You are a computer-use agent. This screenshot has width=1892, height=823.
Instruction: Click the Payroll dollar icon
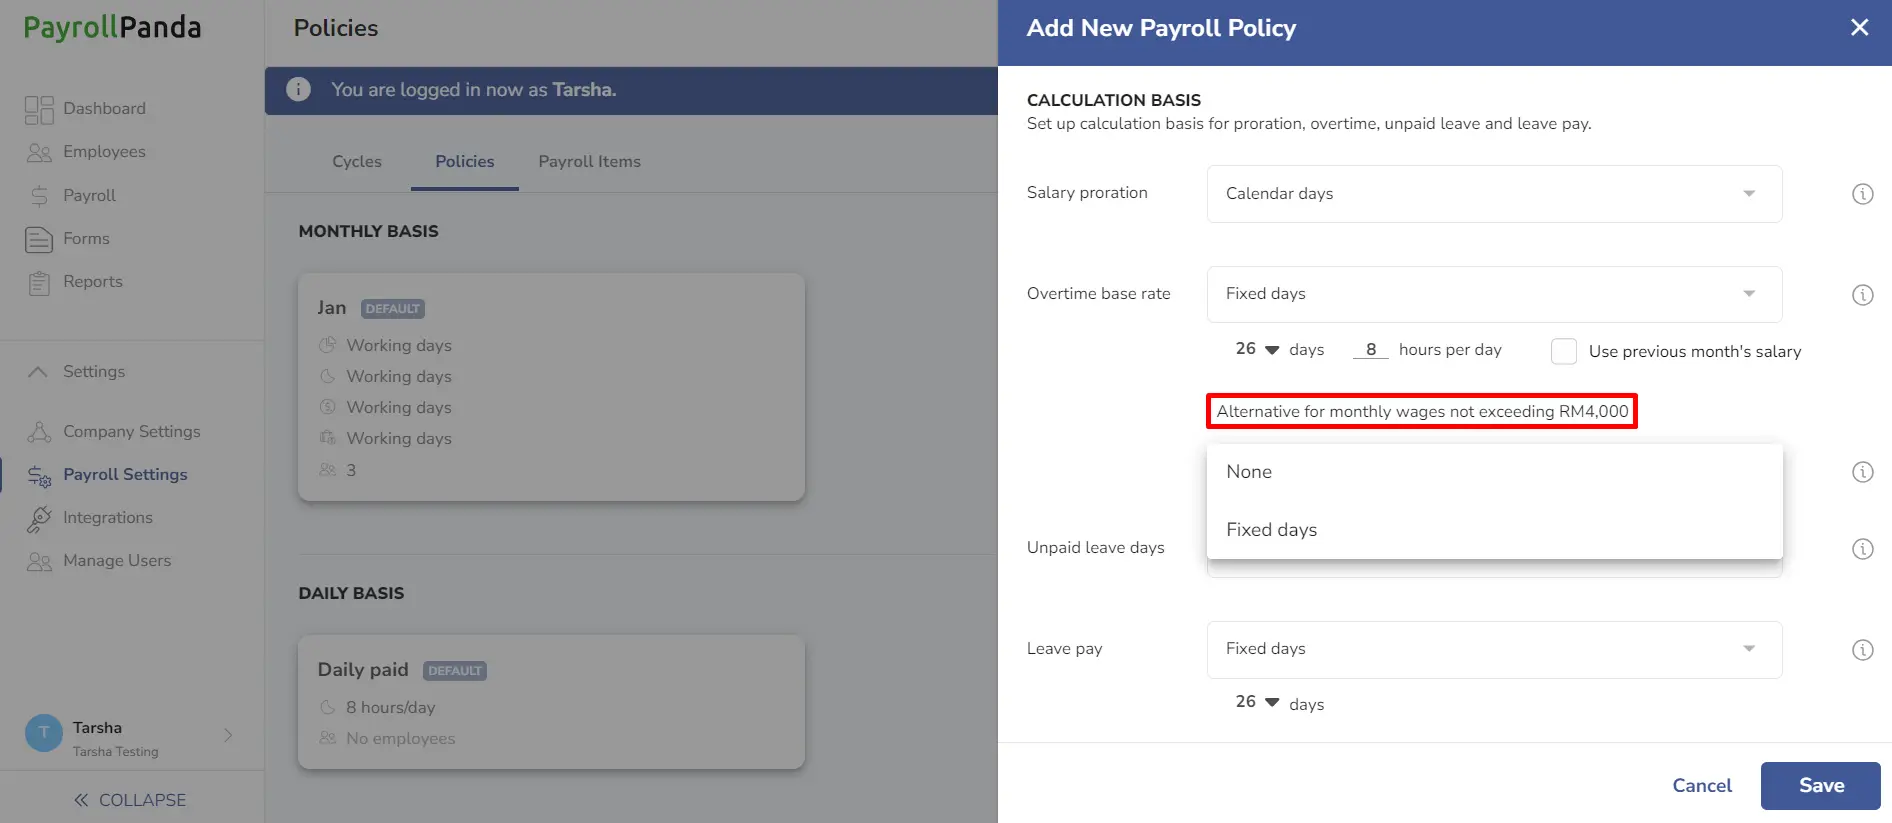pos(39,196)
